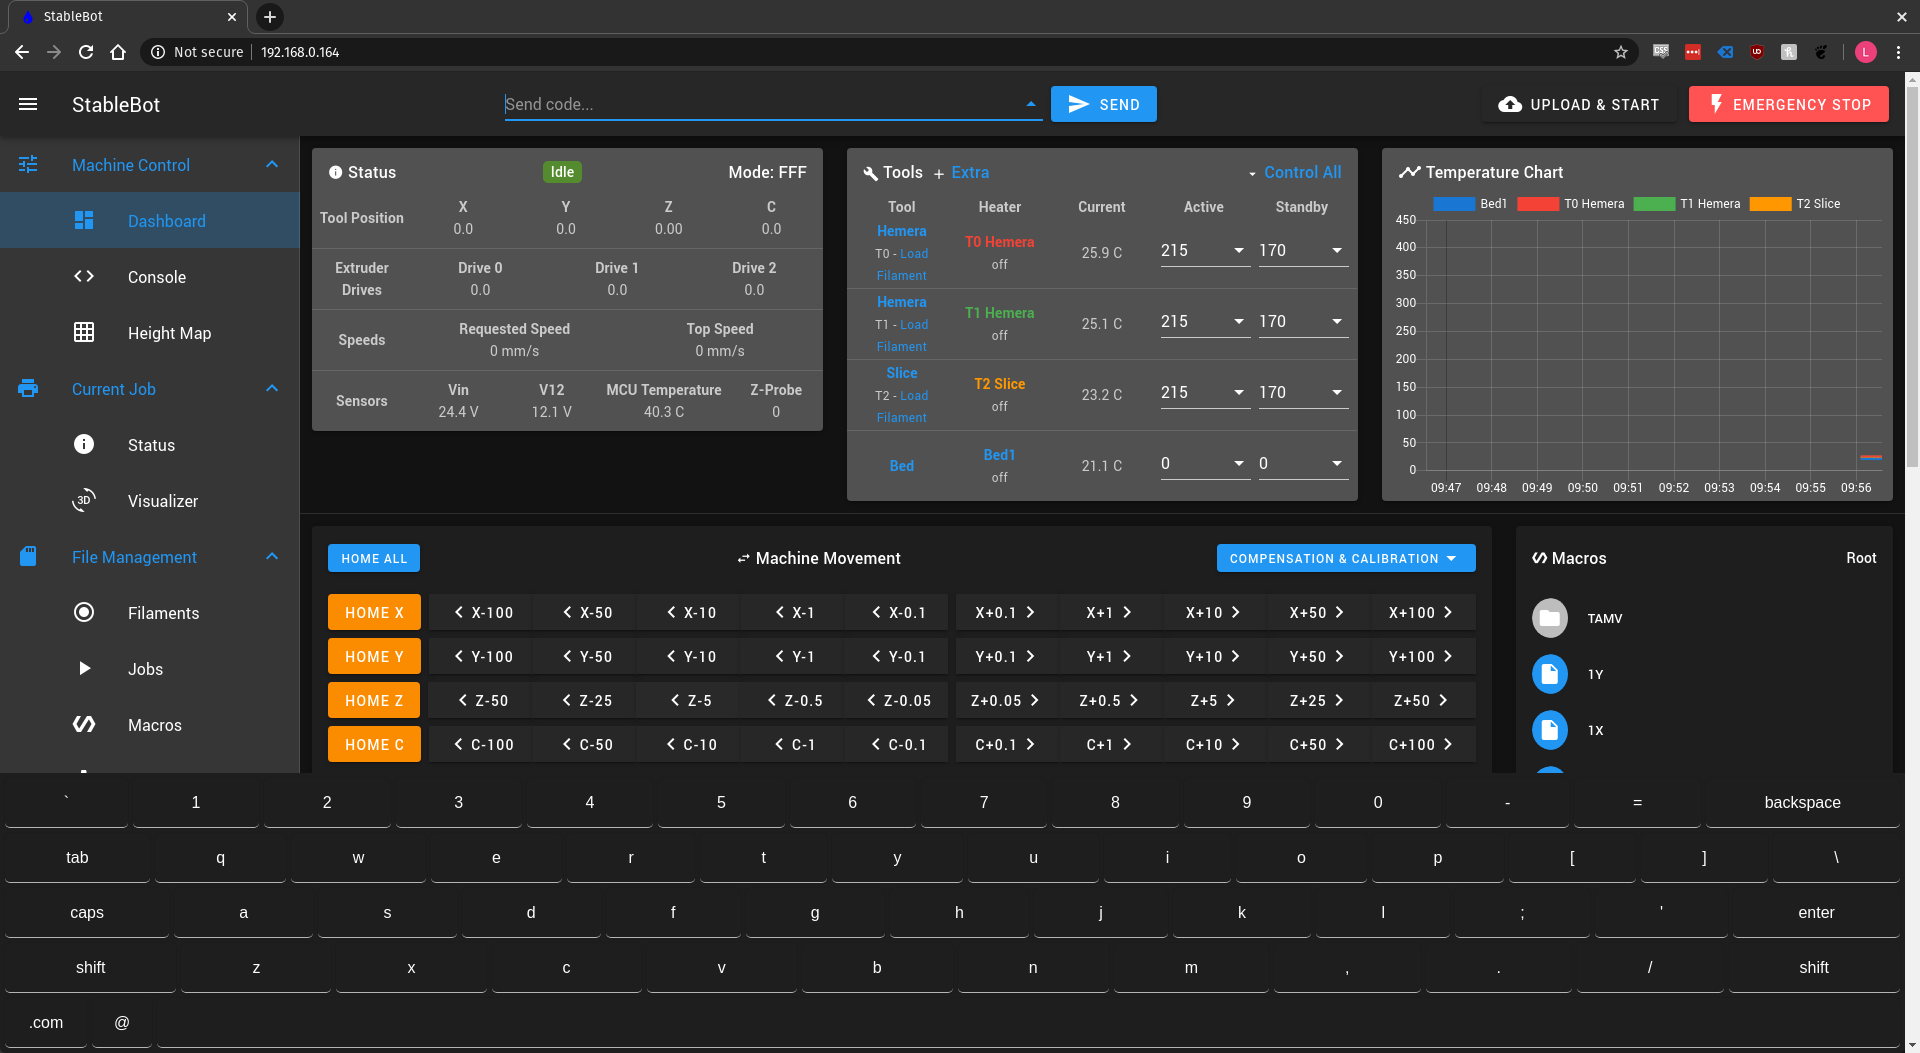The height and width of the screenshot is (1053, 1920).
Task: Expand the Send code history arrow
Action: point(1031,104)
